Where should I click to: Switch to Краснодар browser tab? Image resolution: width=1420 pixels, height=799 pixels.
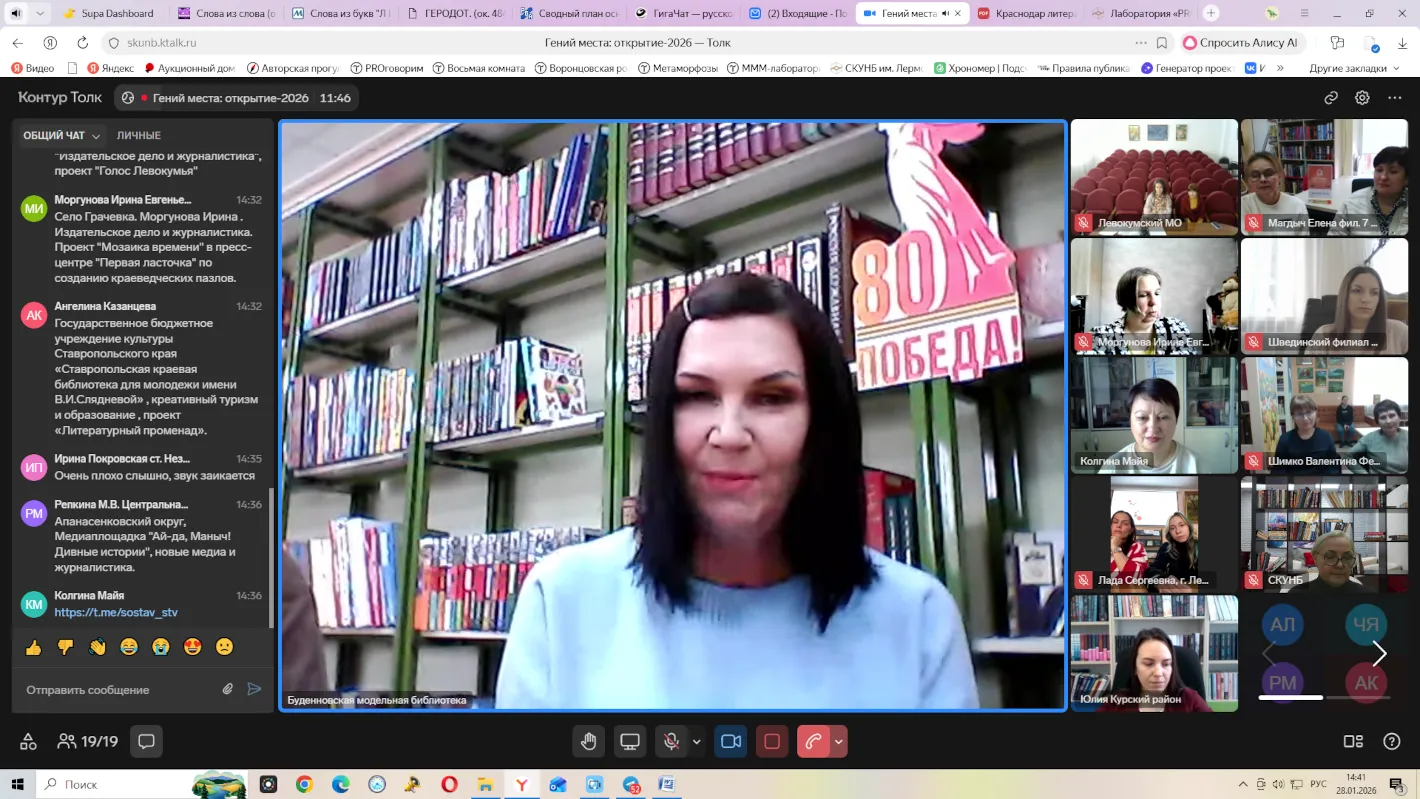[x=1028, y=14]
